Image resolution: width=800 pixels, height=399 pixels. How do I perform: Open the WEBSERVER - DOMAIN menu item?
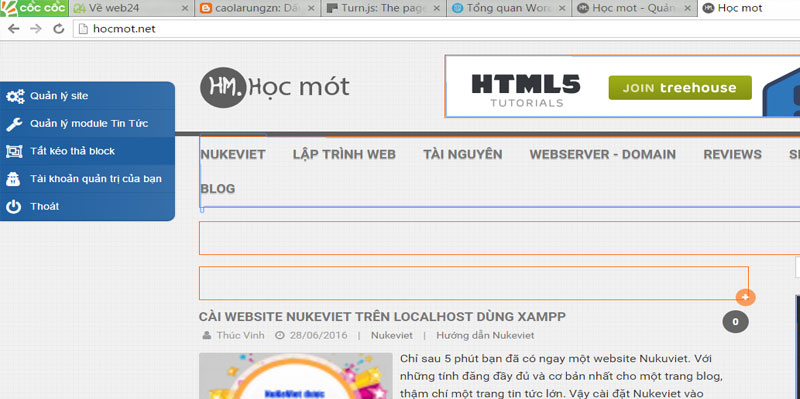603,155
